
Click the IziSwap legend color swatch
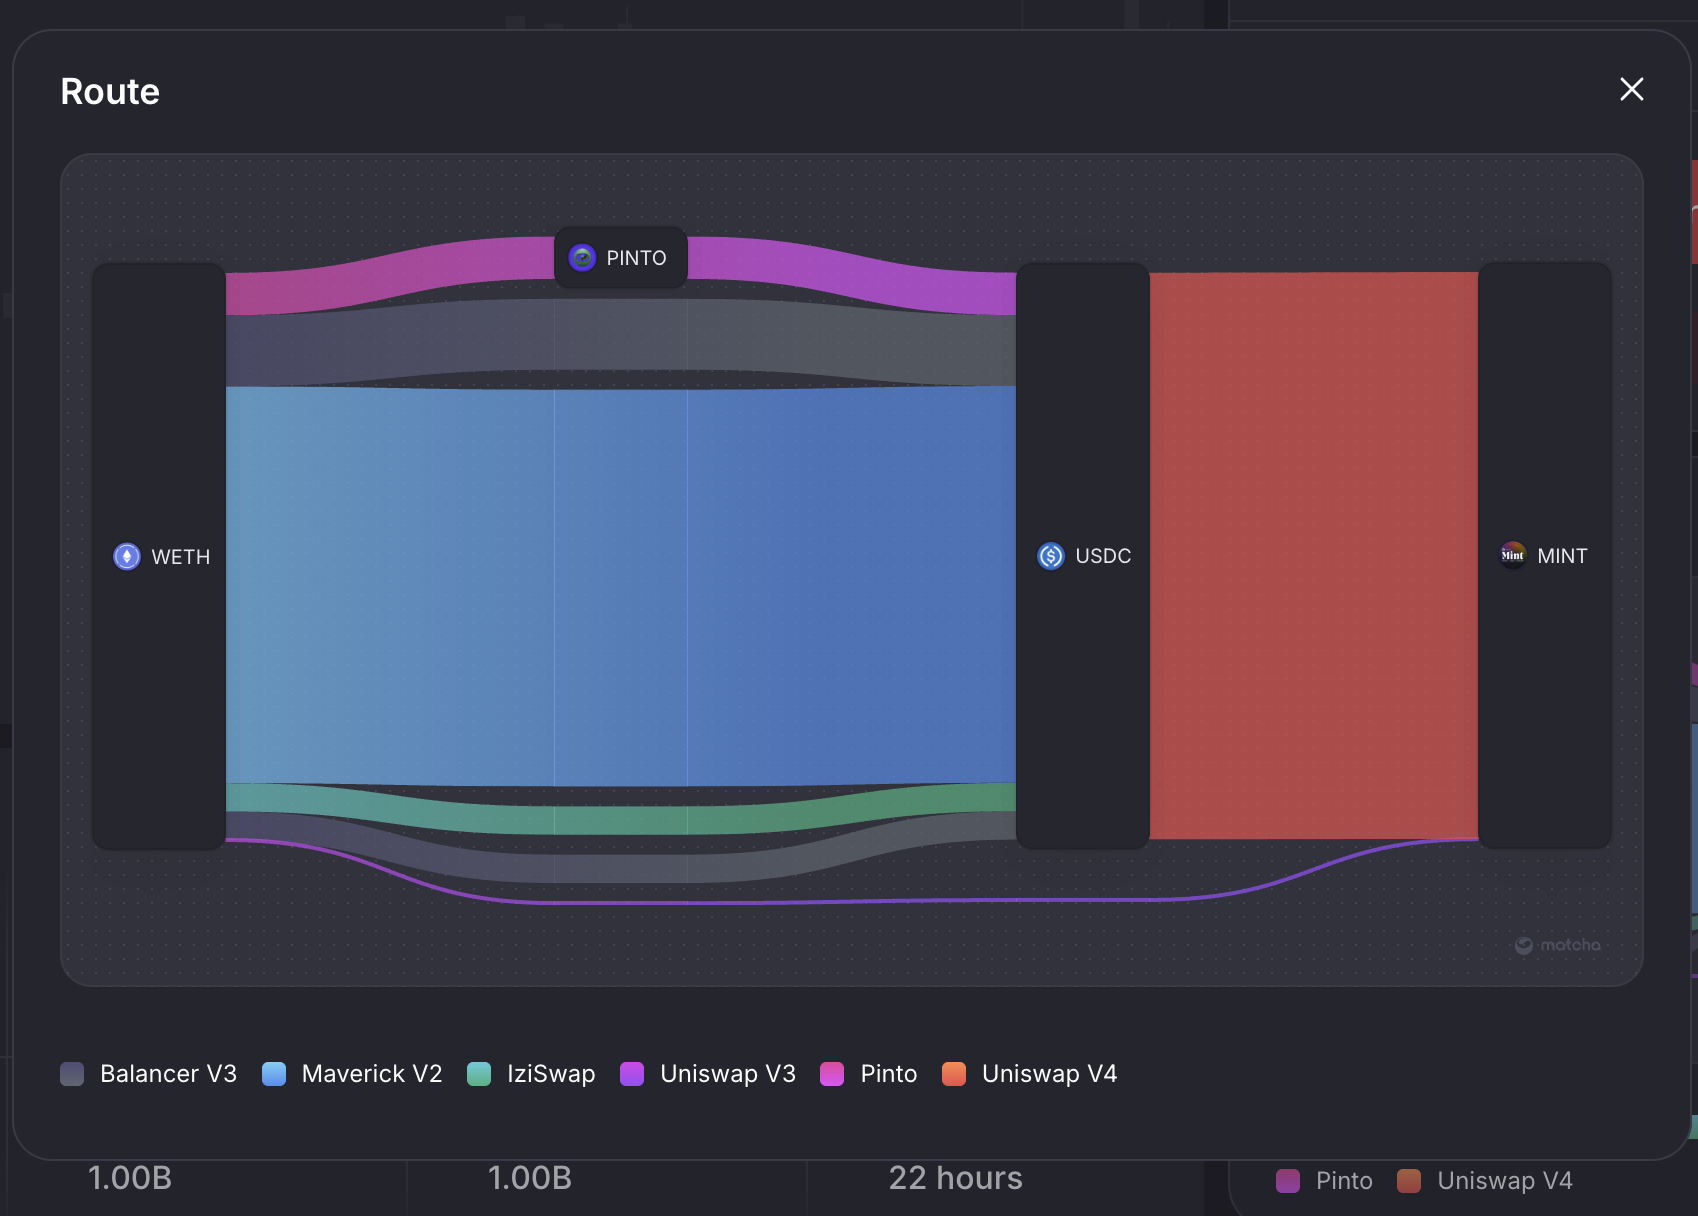(x=479, y=1074)
